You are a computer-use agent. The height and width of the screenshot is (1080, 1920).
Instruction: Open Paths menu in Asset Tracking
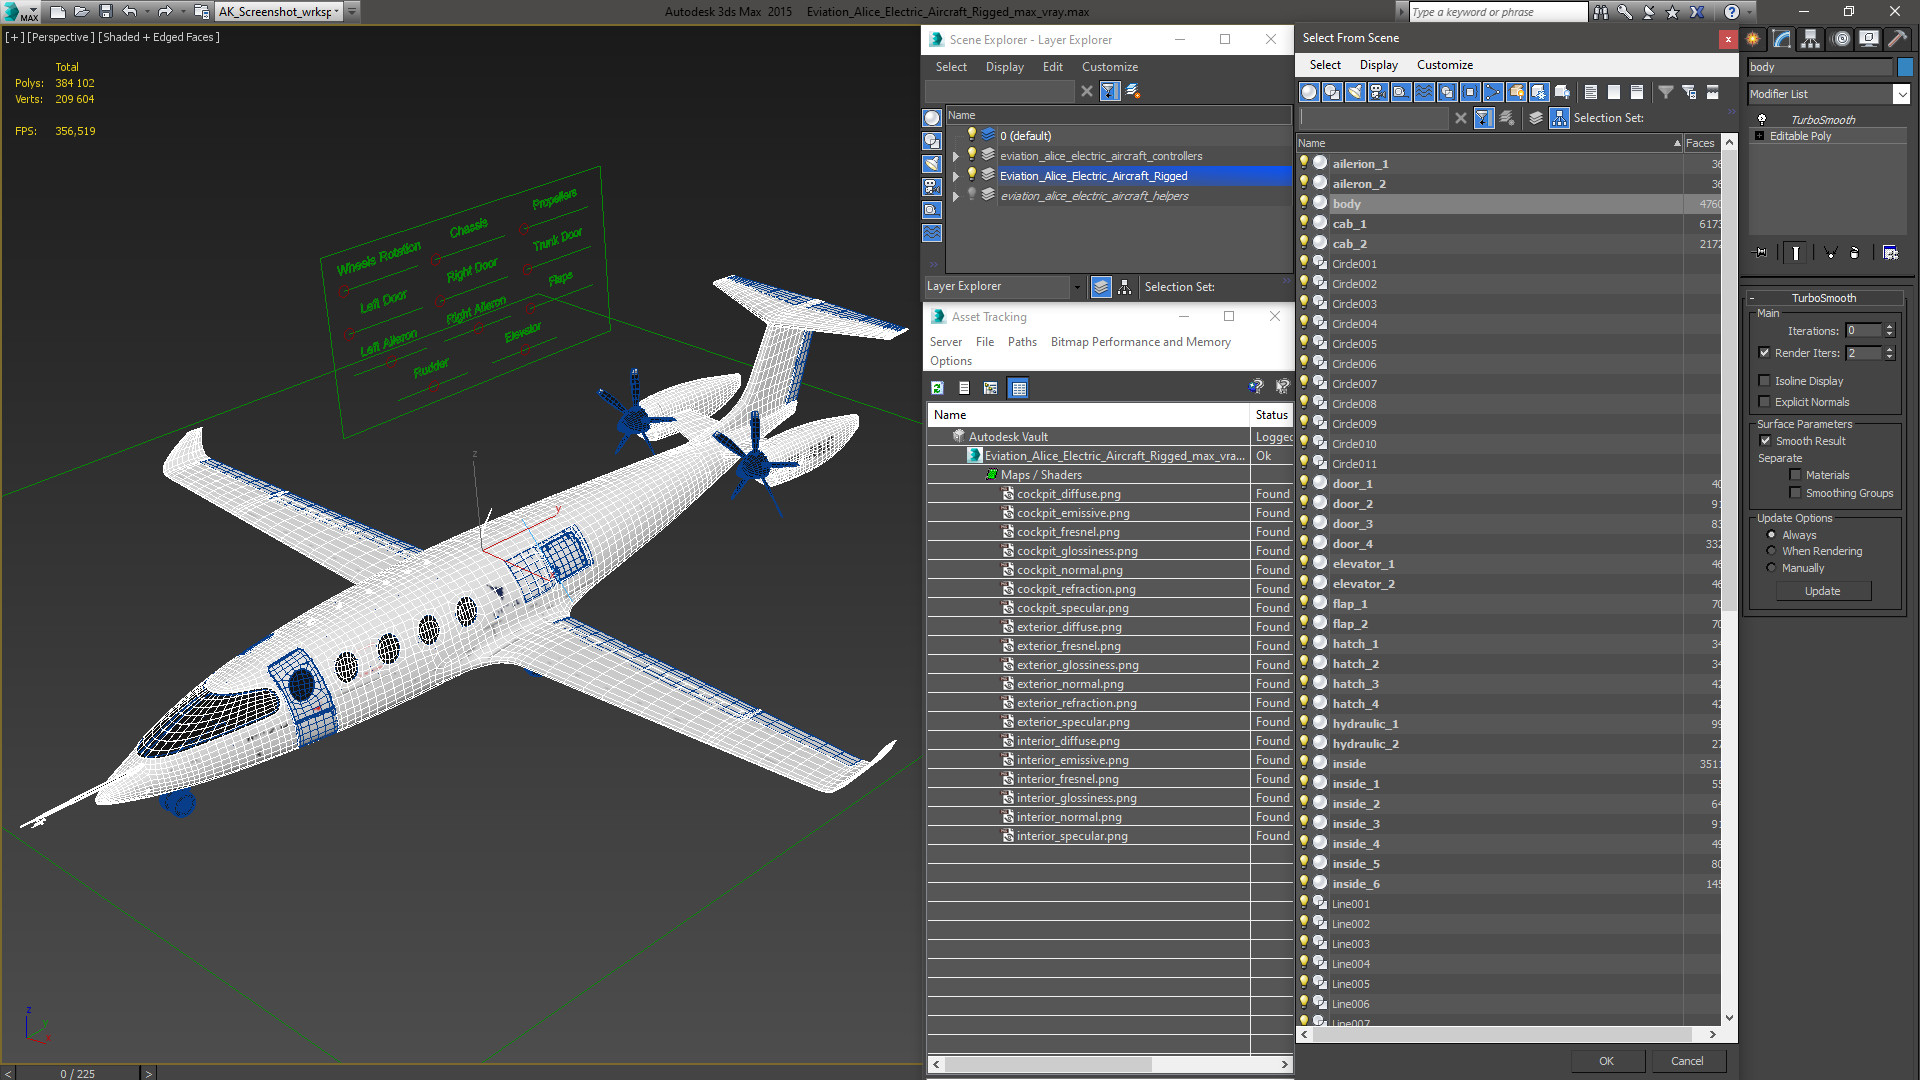point(1022,342)
